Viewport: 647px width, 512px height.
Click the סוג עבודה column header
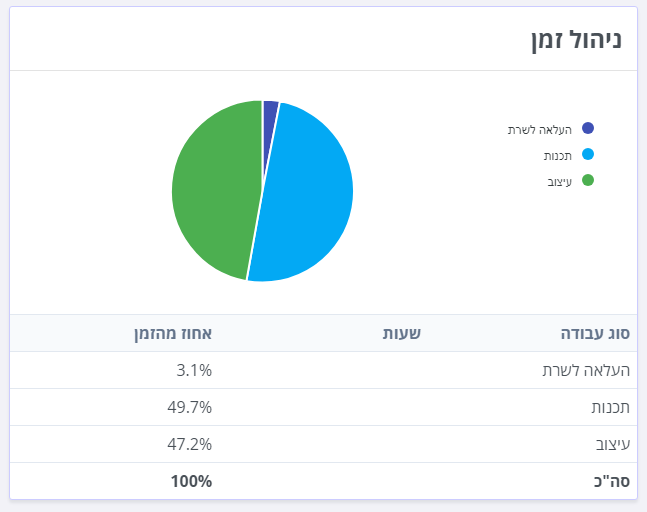pyautogui.click(x=595, y=333)
